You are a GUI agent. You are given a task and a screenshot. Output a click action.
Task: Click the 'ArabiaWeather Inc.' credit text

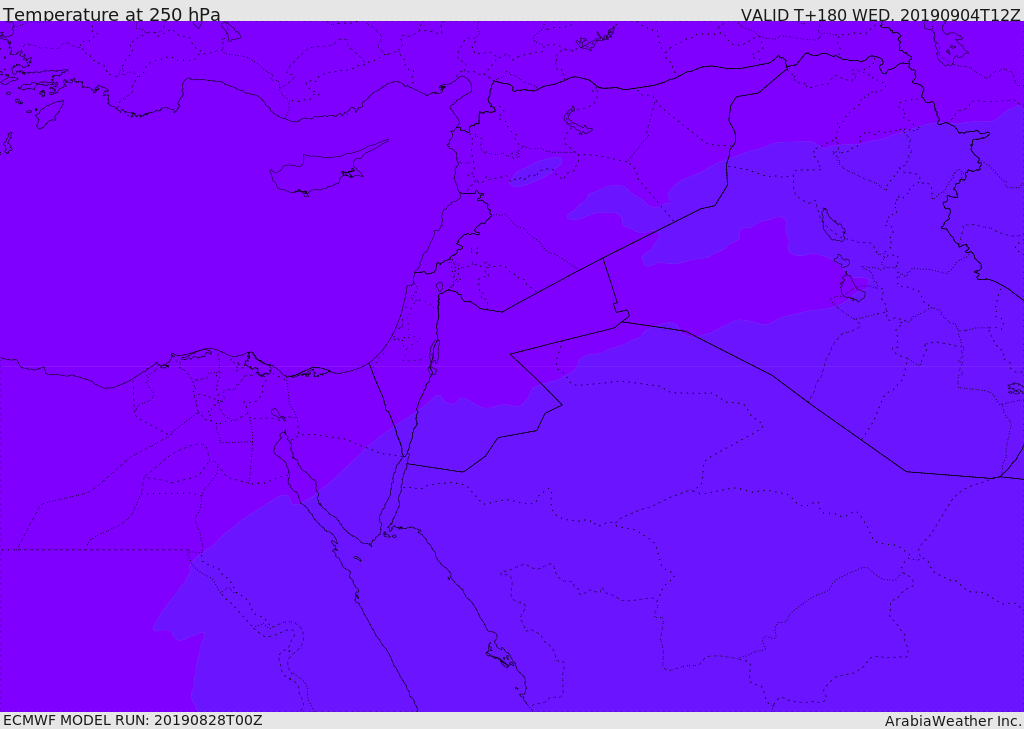954,721
